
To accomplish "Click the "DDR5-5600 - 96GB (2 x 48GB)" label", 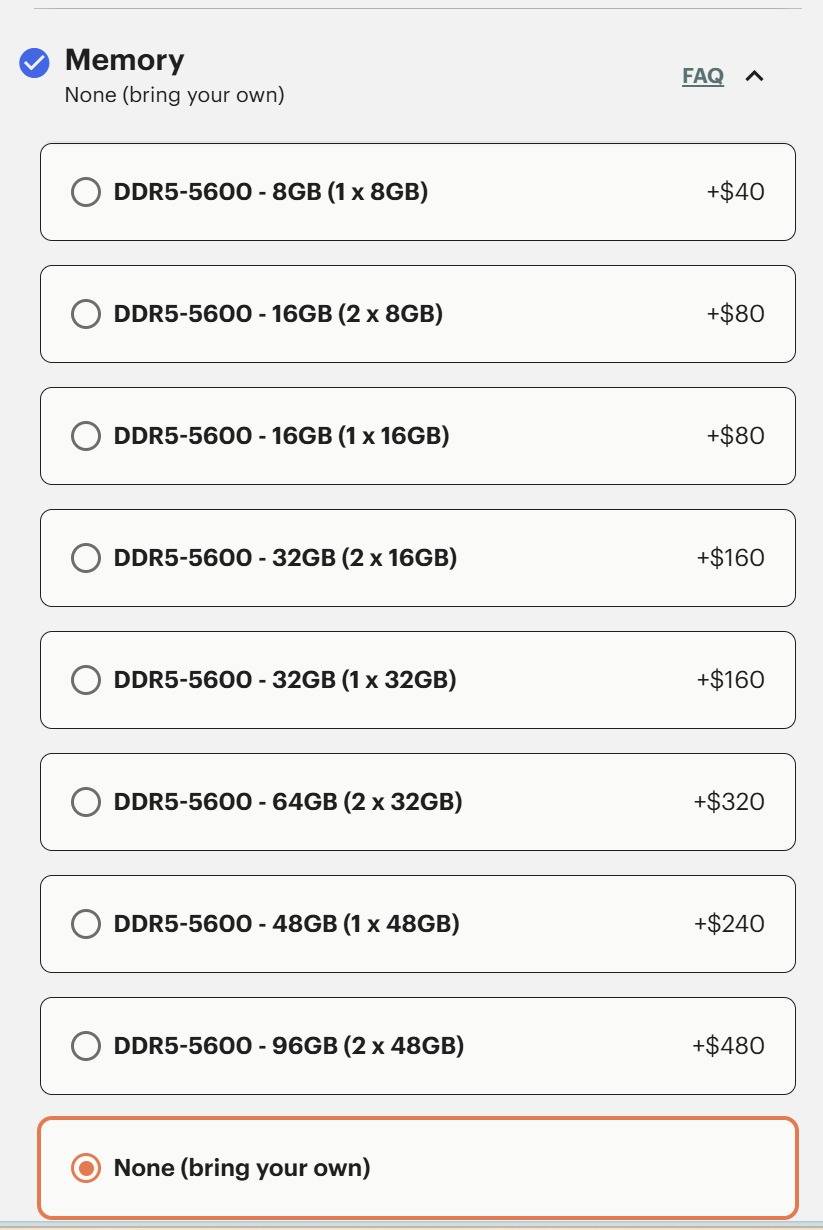I will 289,1046.
